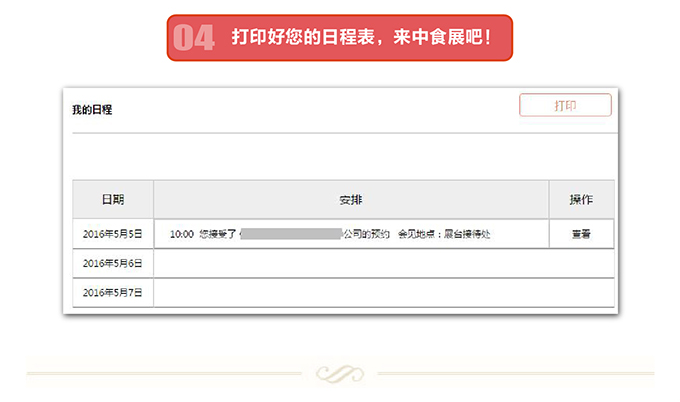
Task: Click the 04 step number graphic
Action: 194,38
